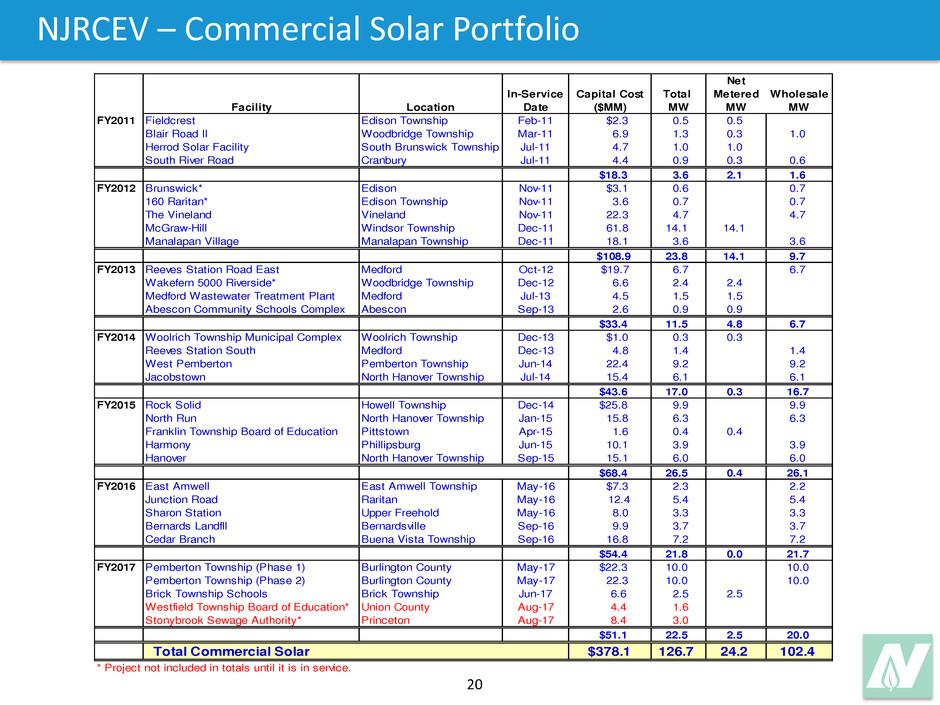Select the Wakefern 5000 Riverside* cell
The width and height of the screenshot is (940, 705).
pyautogui.click(x=210, y=283)
